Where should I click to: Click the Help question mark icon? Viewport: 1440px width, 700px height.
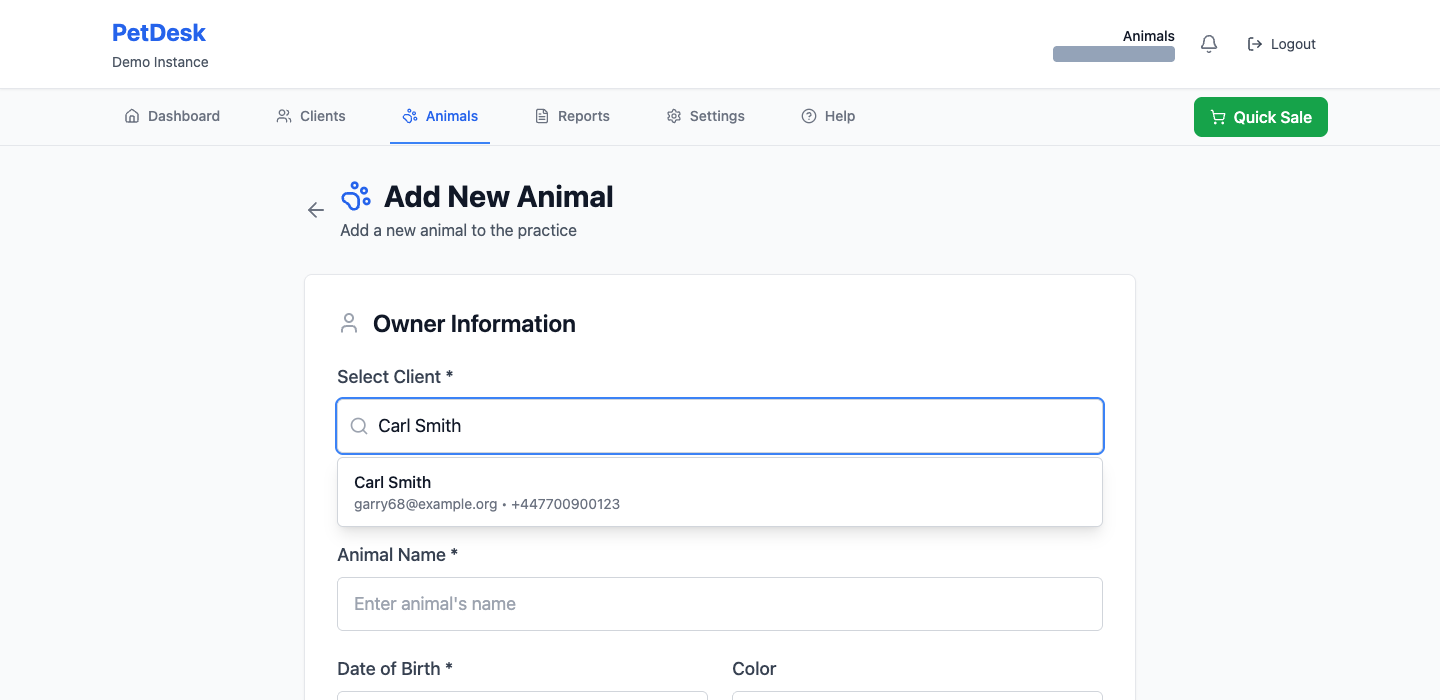pyautogui.click(x=809, y=116)
